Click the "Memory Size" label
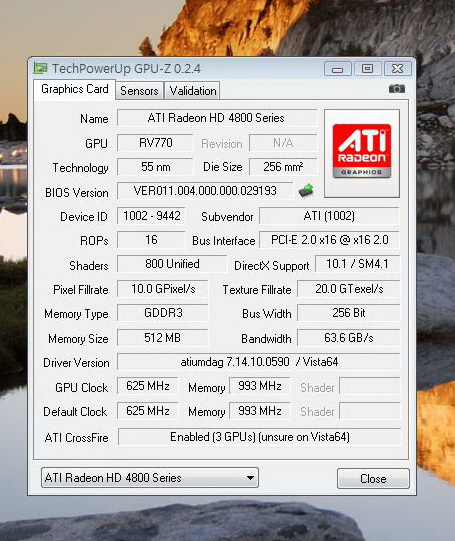 pyautogui.click(x=78, y=339)
